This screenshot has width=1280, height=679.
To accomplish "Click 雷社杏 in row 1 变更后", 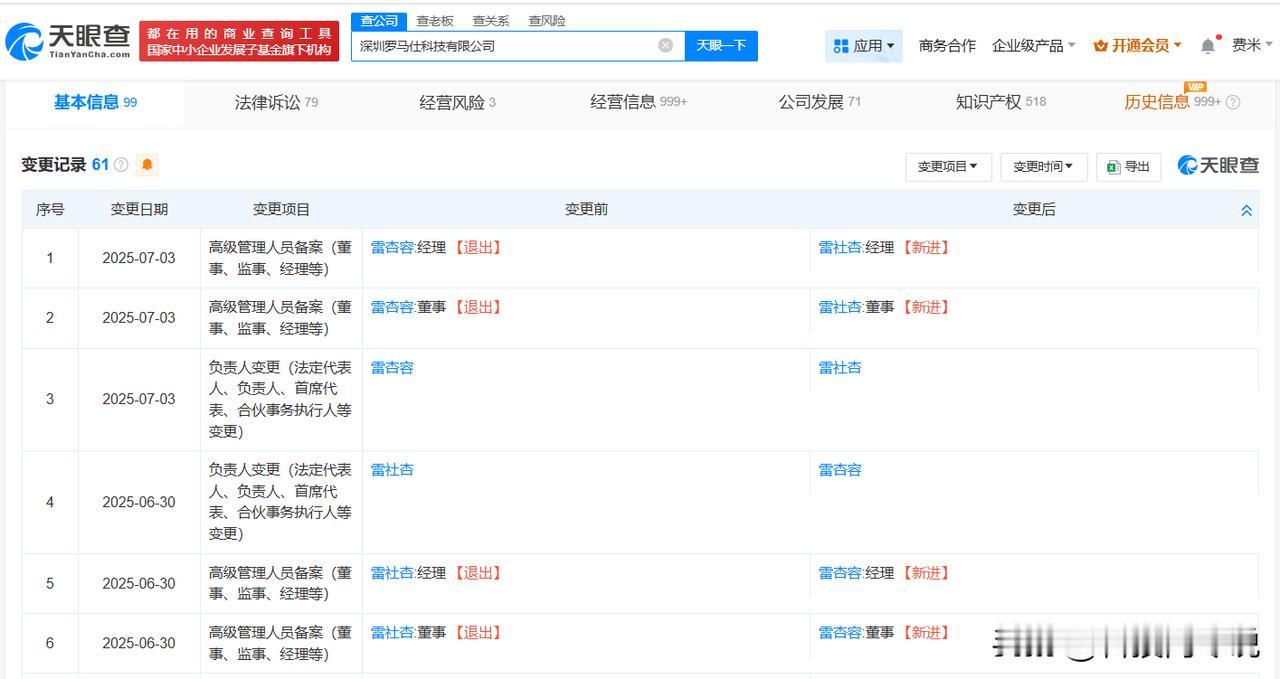I will 840,247.
